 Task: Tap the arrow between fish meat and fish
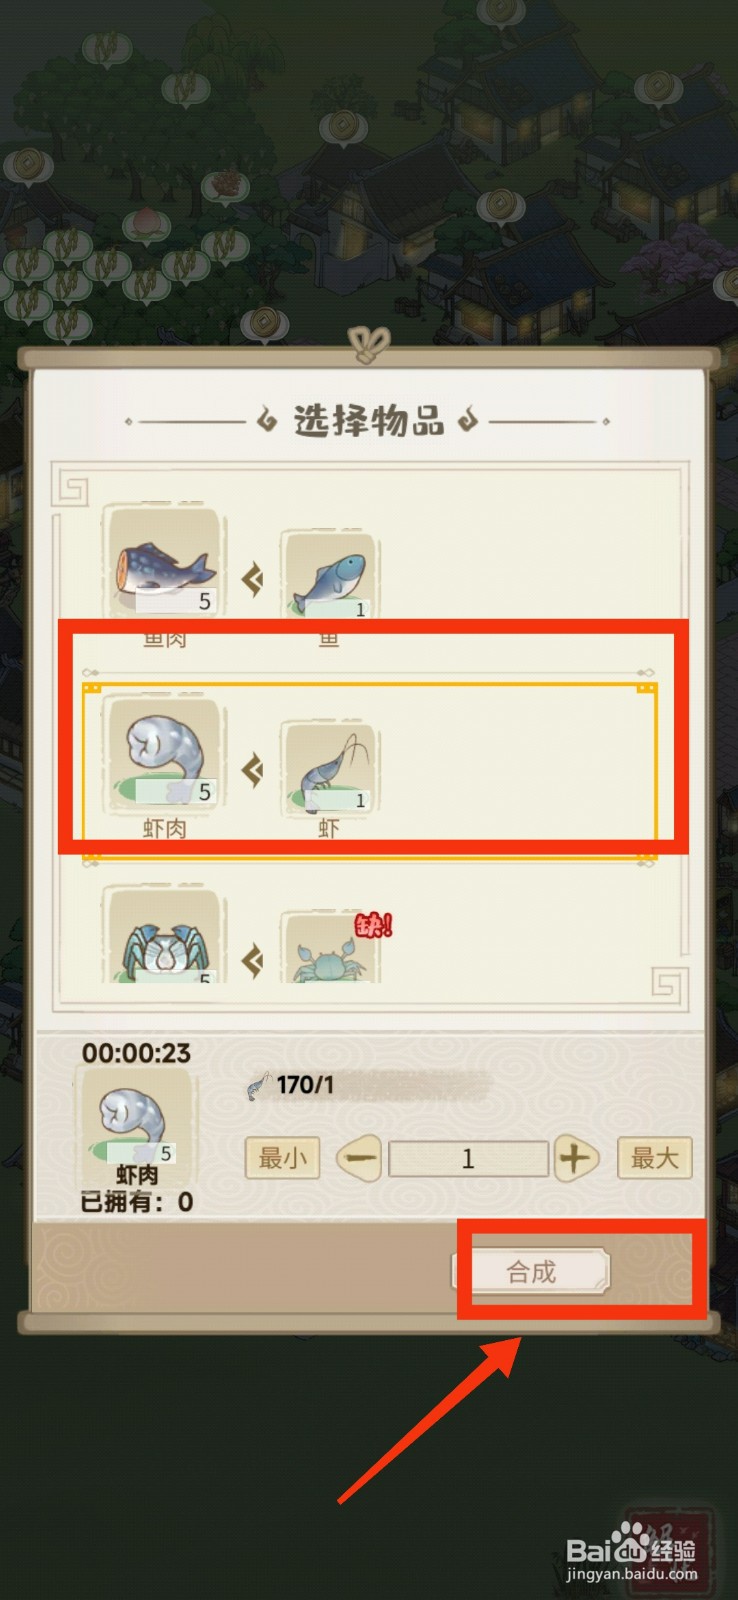tap(252, 578)
